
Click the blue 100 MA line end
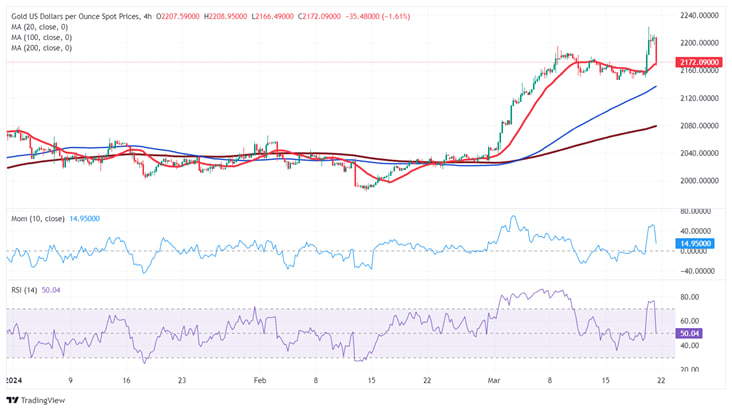(655, 86)
